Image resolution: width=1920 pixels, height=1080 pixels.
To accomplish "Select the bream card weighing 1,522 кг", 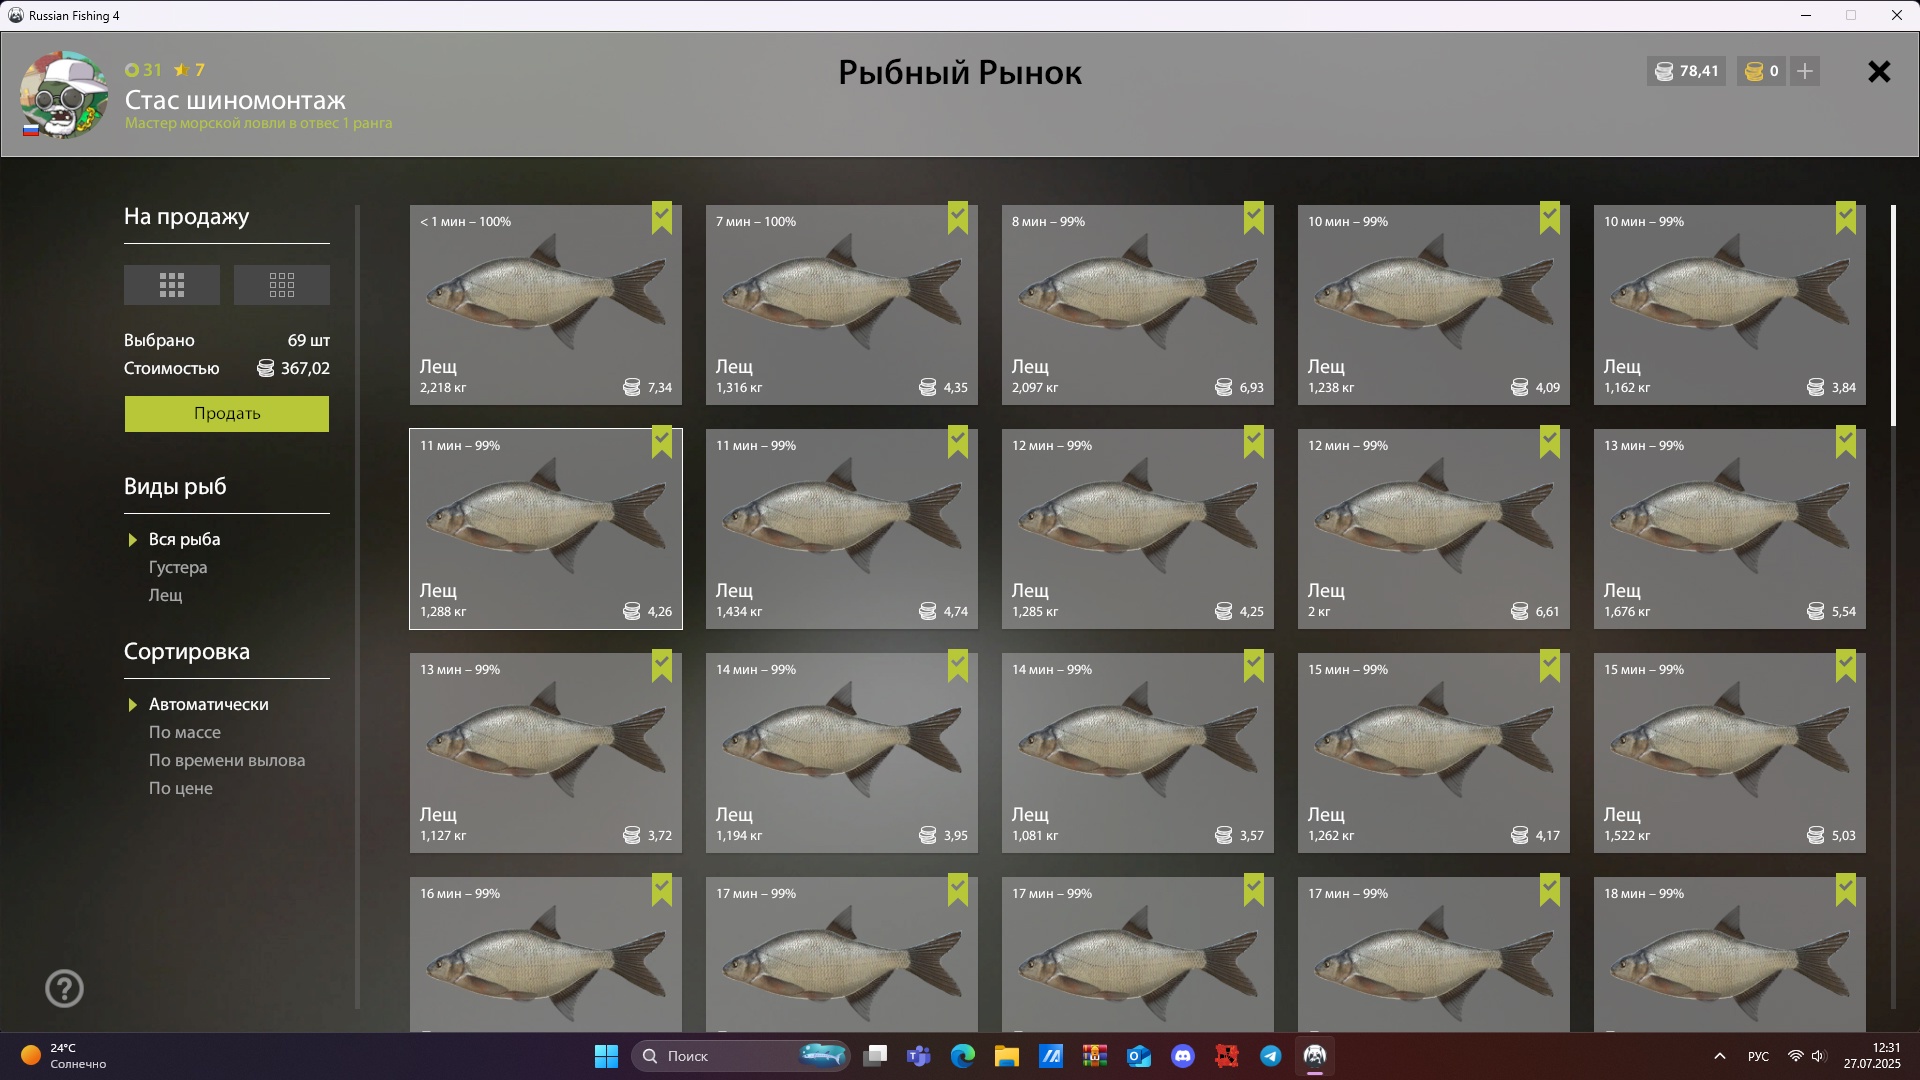I will (1730, 753).
